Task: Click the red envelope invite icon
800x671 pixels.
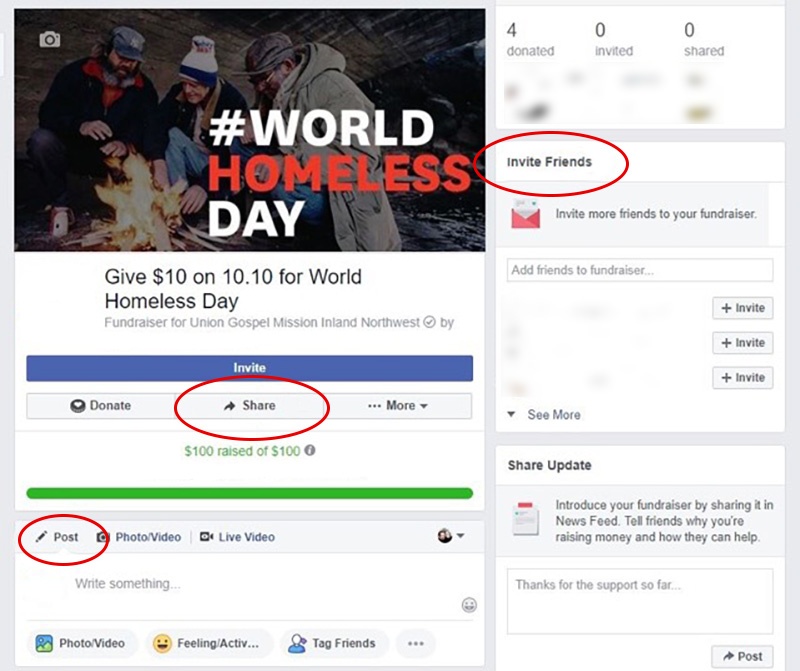Action: pyautogui.click(x=526, y=214)
